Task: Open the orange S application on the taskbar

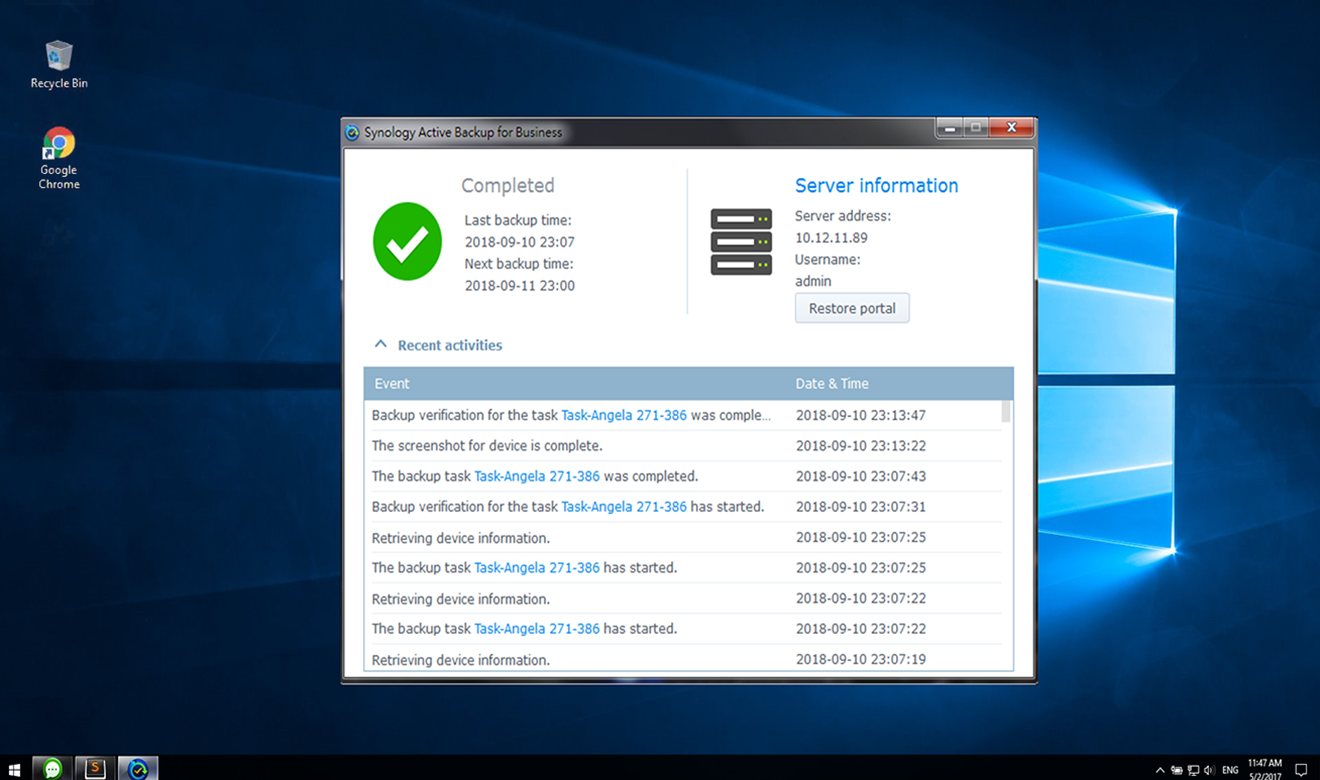Action: click(x=93, y=768)
